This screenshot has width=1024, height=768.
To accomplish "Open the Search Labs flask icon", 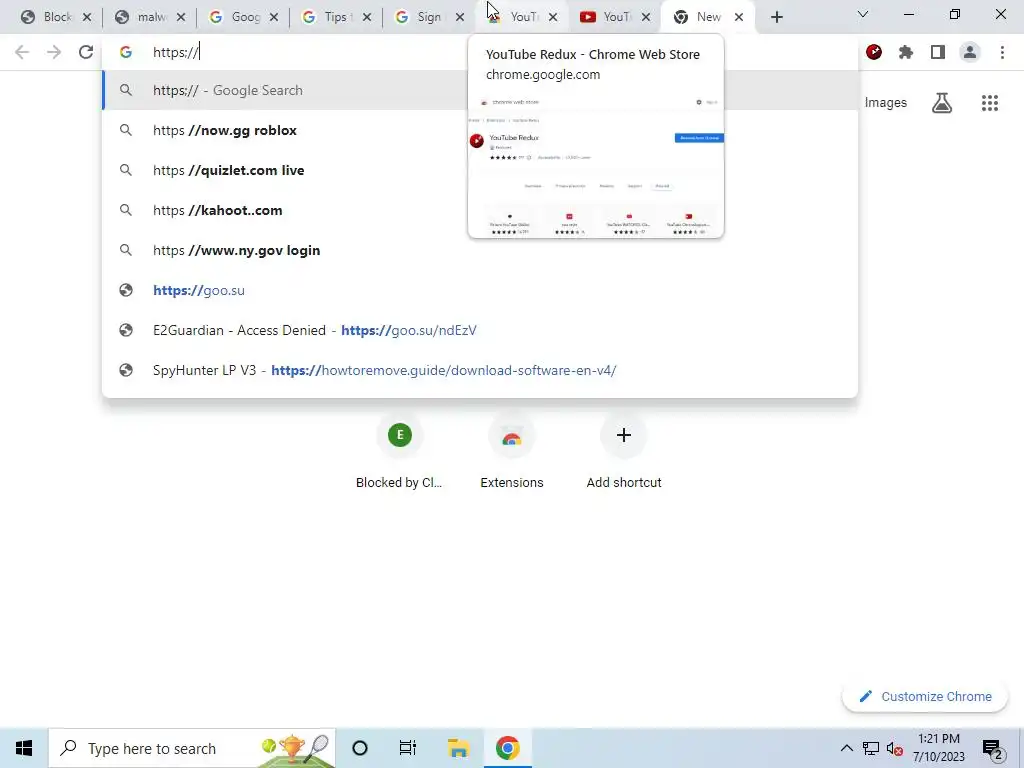I will [x=942, y=103].
